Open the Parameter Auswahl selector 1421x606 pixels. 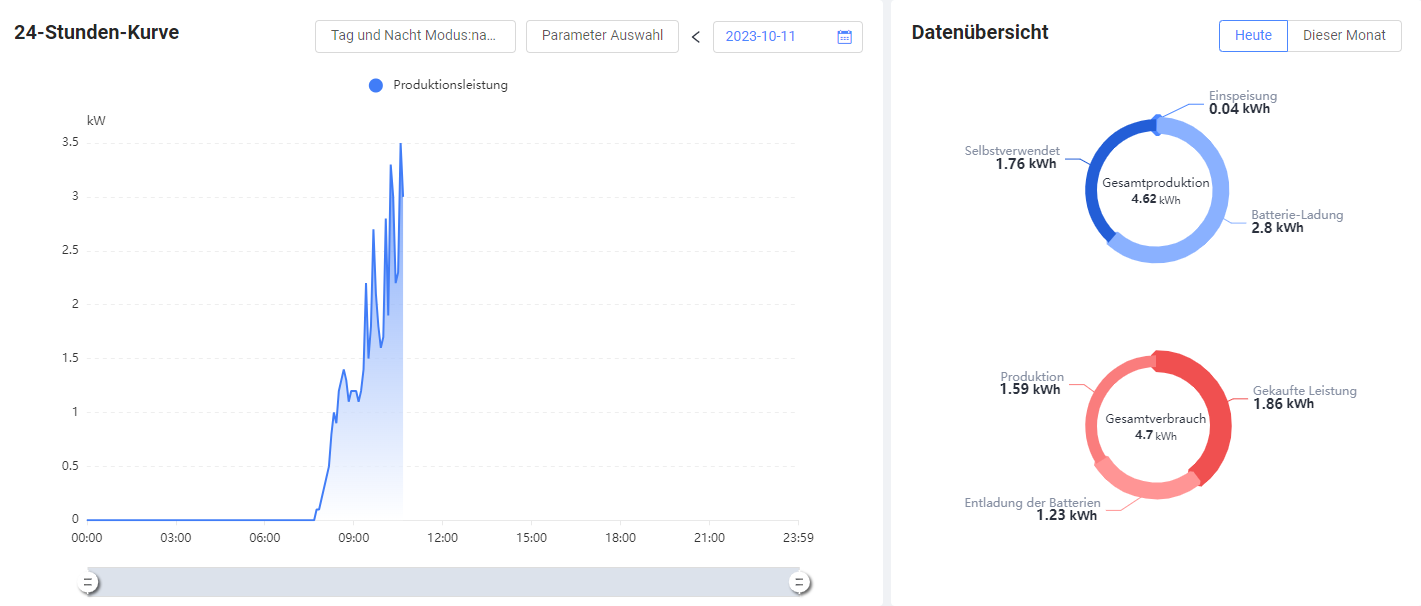point(602,36)
